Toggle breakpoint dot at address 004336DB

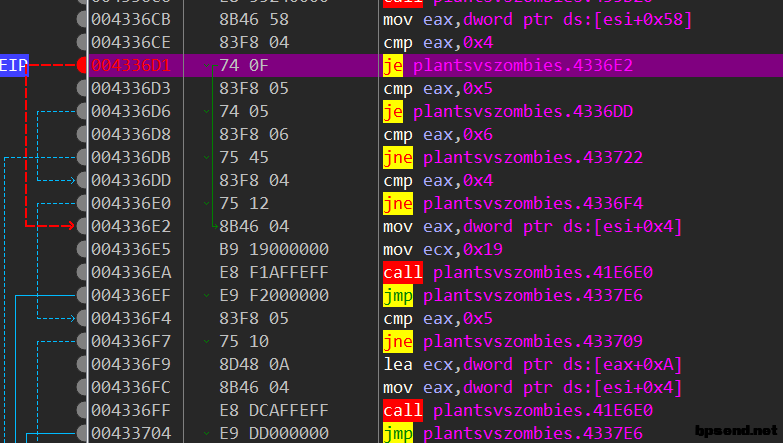click(82, 157)
